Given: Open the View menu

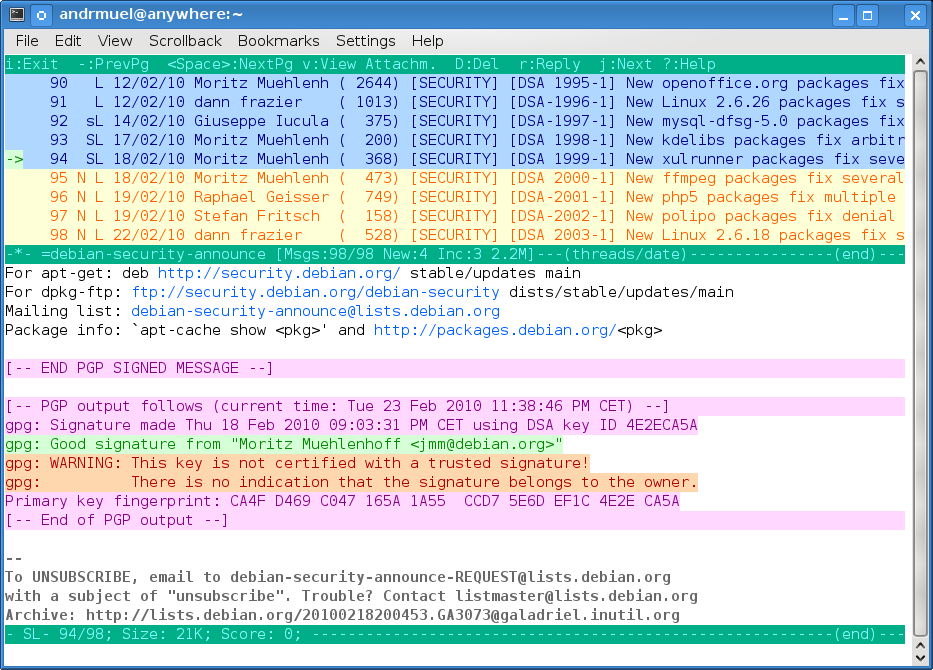Looking at the screenshot, I should [x=115, y=40].
